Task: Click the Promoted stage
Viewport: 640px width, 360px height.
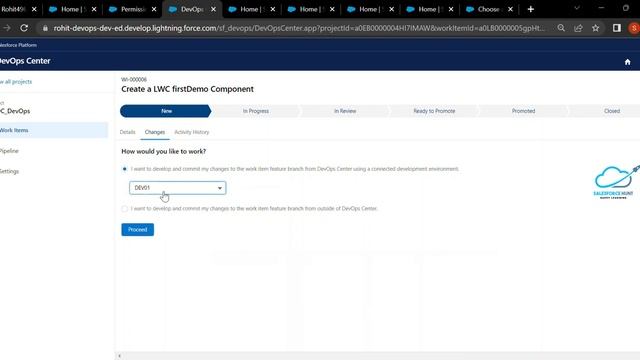Action: pyautogui.click(x=523, y=111)
